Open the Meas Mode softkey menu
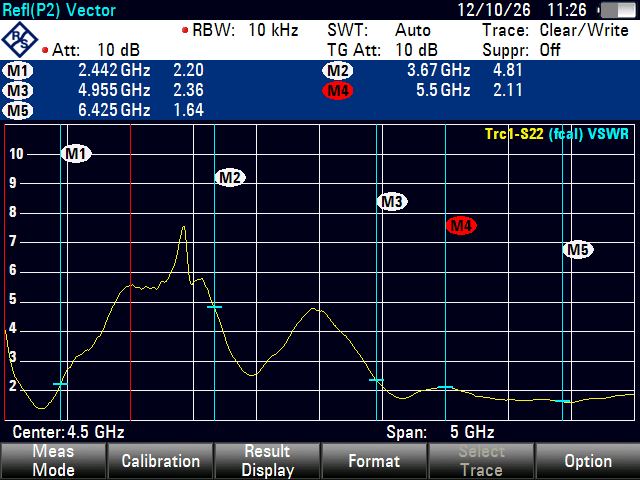 click(53, 461)
